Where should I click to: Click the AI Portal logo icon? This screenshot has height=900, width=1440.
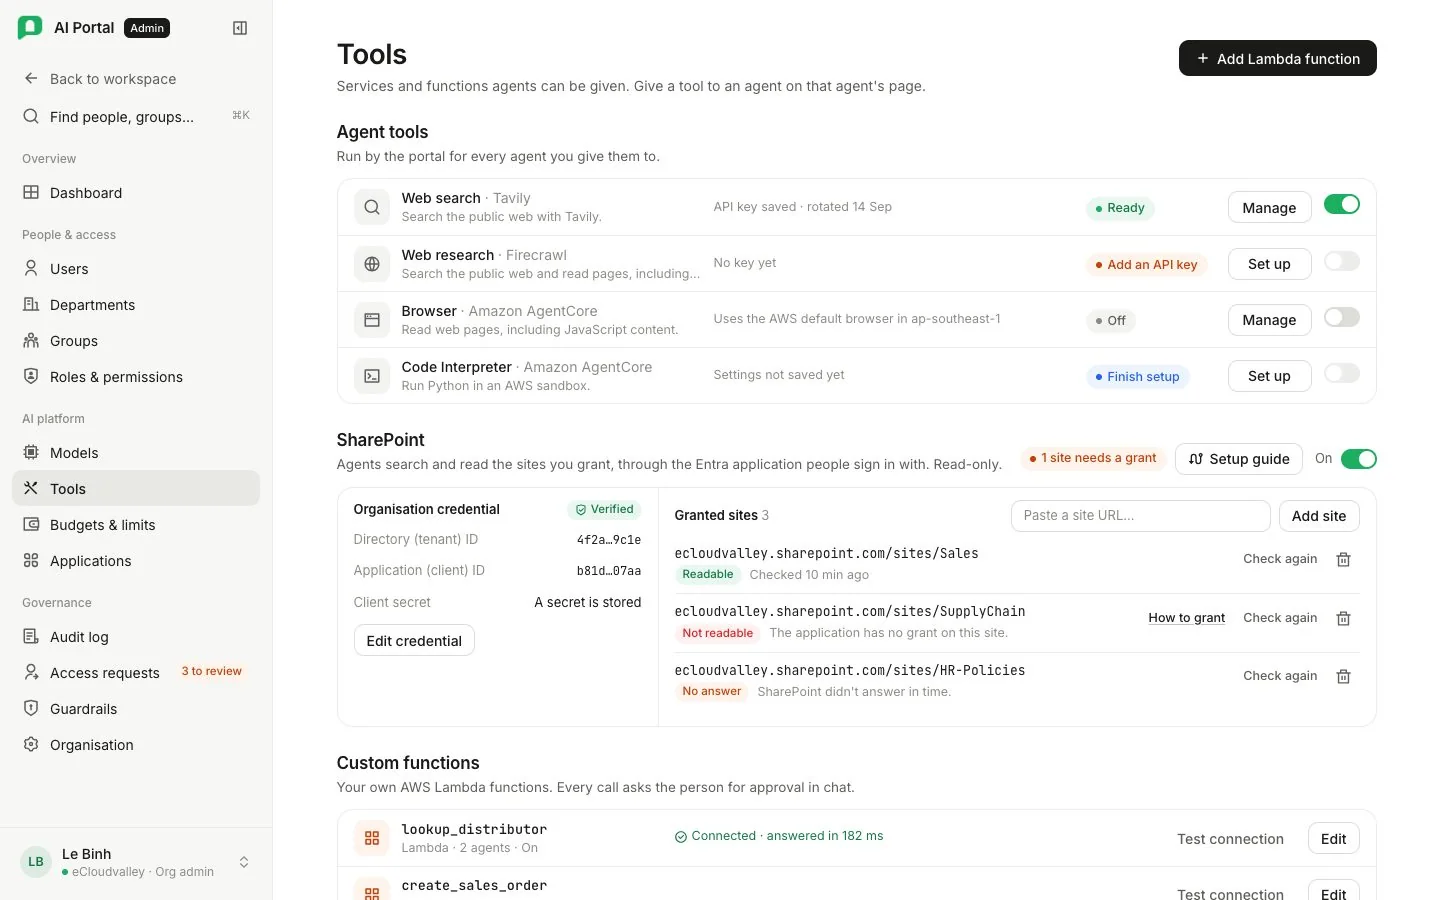[x=30, y=28]
